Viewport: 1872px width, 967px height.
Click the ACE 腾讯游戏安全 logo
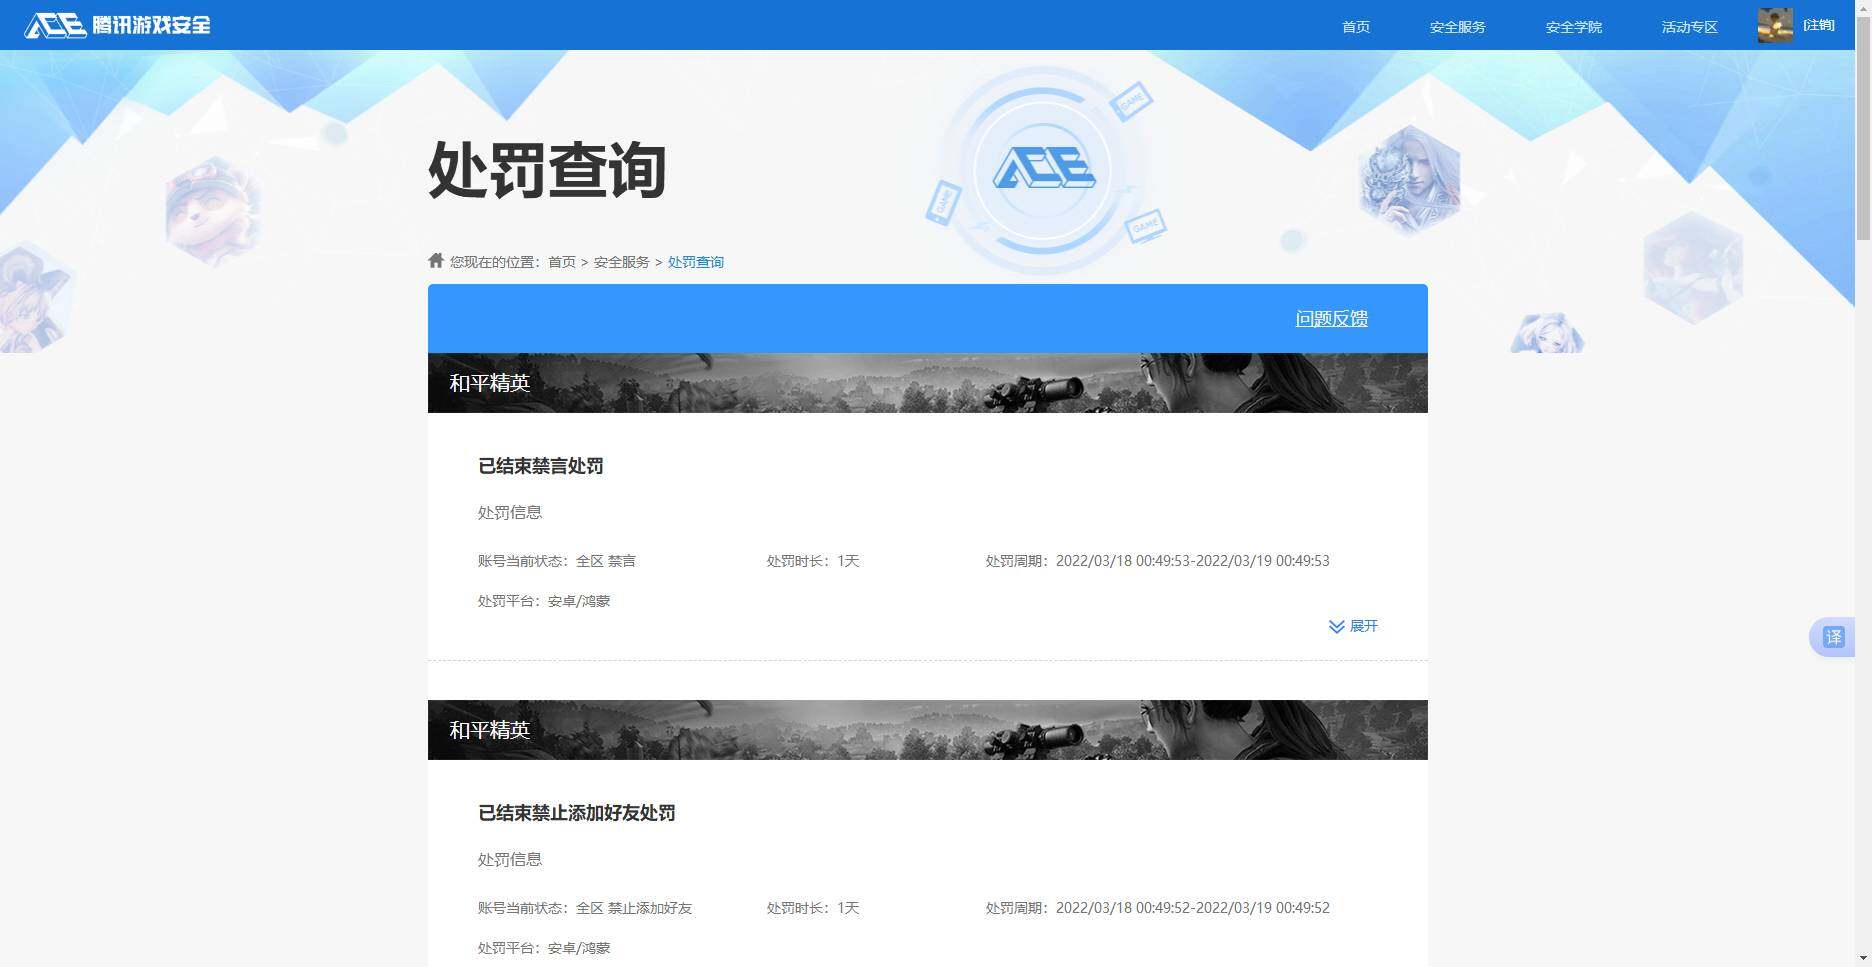(x=117, y=25)
